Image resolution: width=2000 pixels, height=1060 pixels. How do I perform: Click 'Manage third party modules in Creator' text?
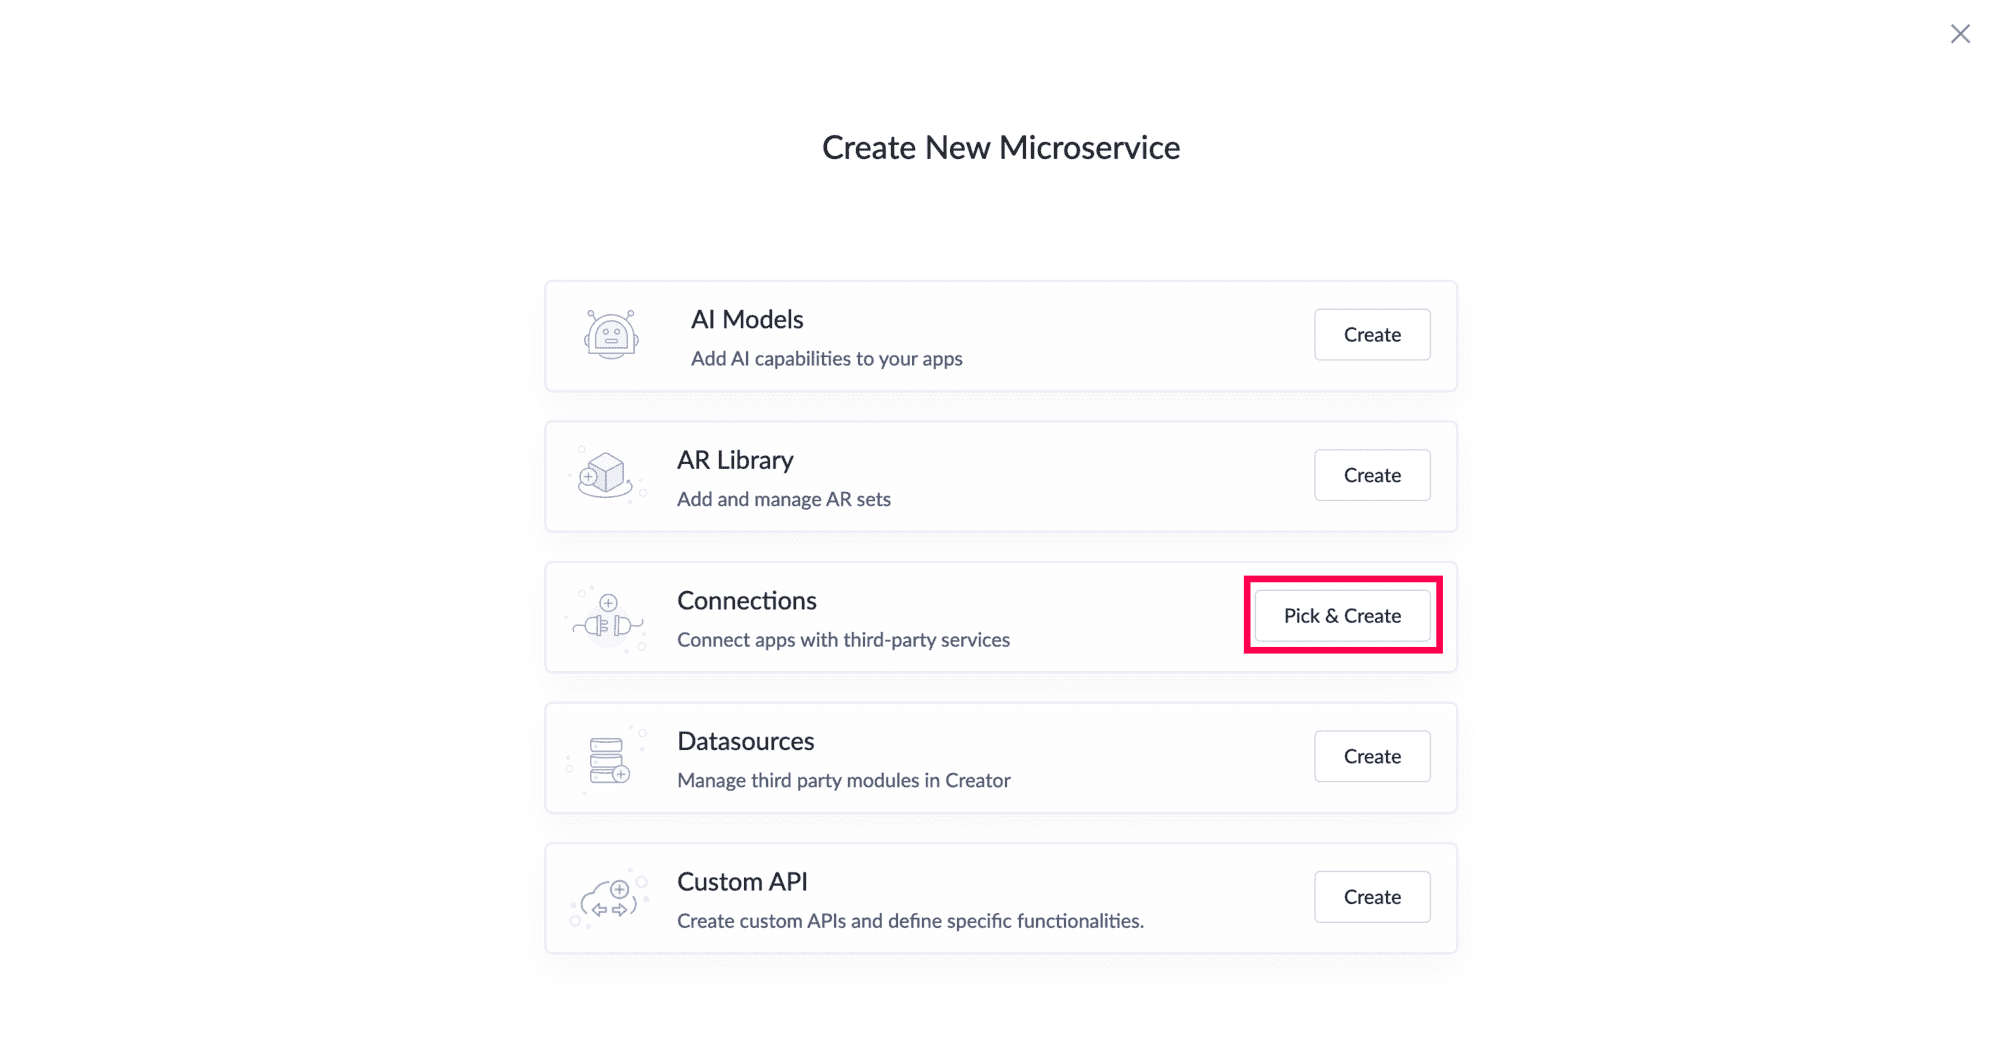tap(844, 781)
